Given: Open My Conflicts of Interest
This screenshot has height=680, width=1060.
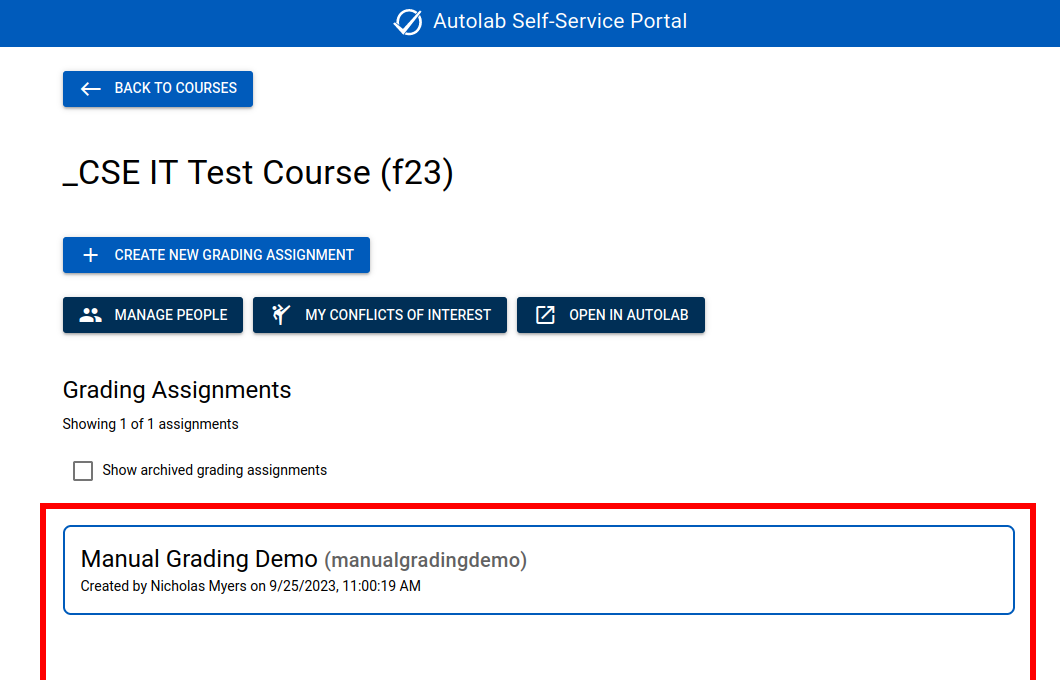Looking at the screenshot, I should click(x=380, y=315).
